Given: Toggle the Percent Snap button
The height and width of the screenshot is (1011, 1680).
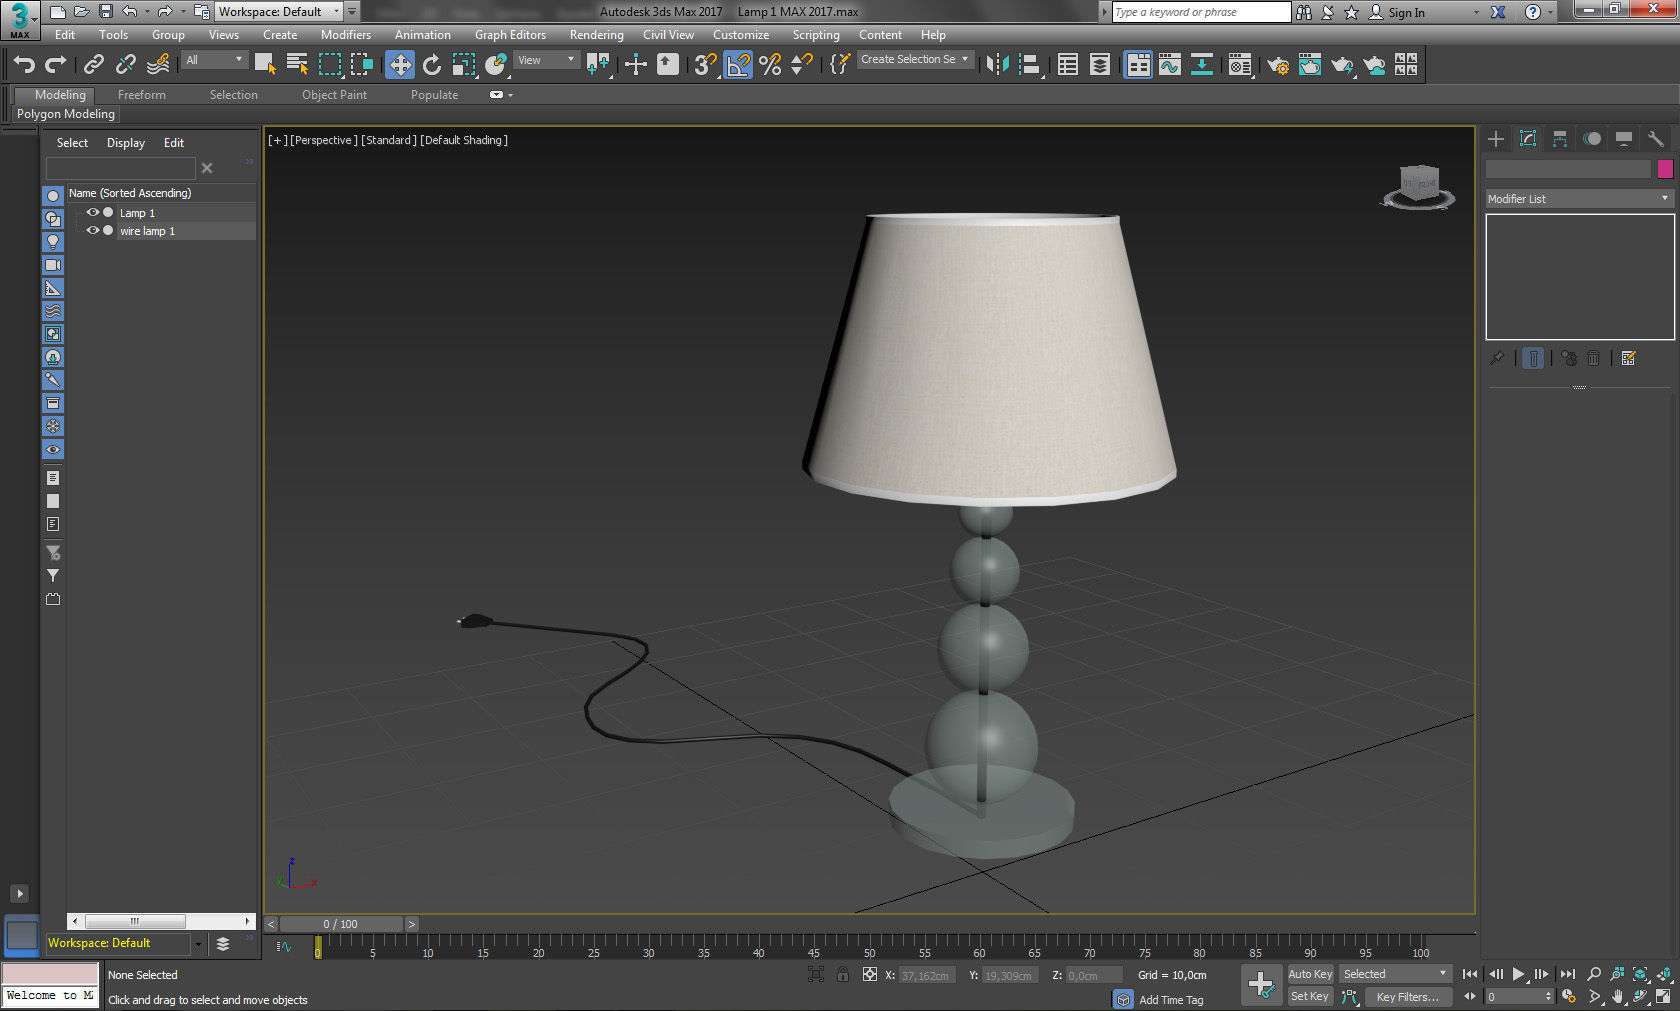Looking at the screenshot, I should pyautogui.click(x=770, y=65).
